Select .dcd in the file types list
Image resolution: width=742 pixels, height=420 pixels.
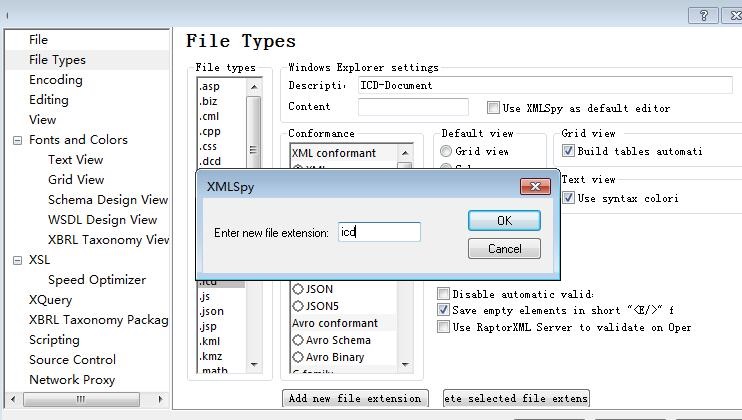tap(210, 161)
